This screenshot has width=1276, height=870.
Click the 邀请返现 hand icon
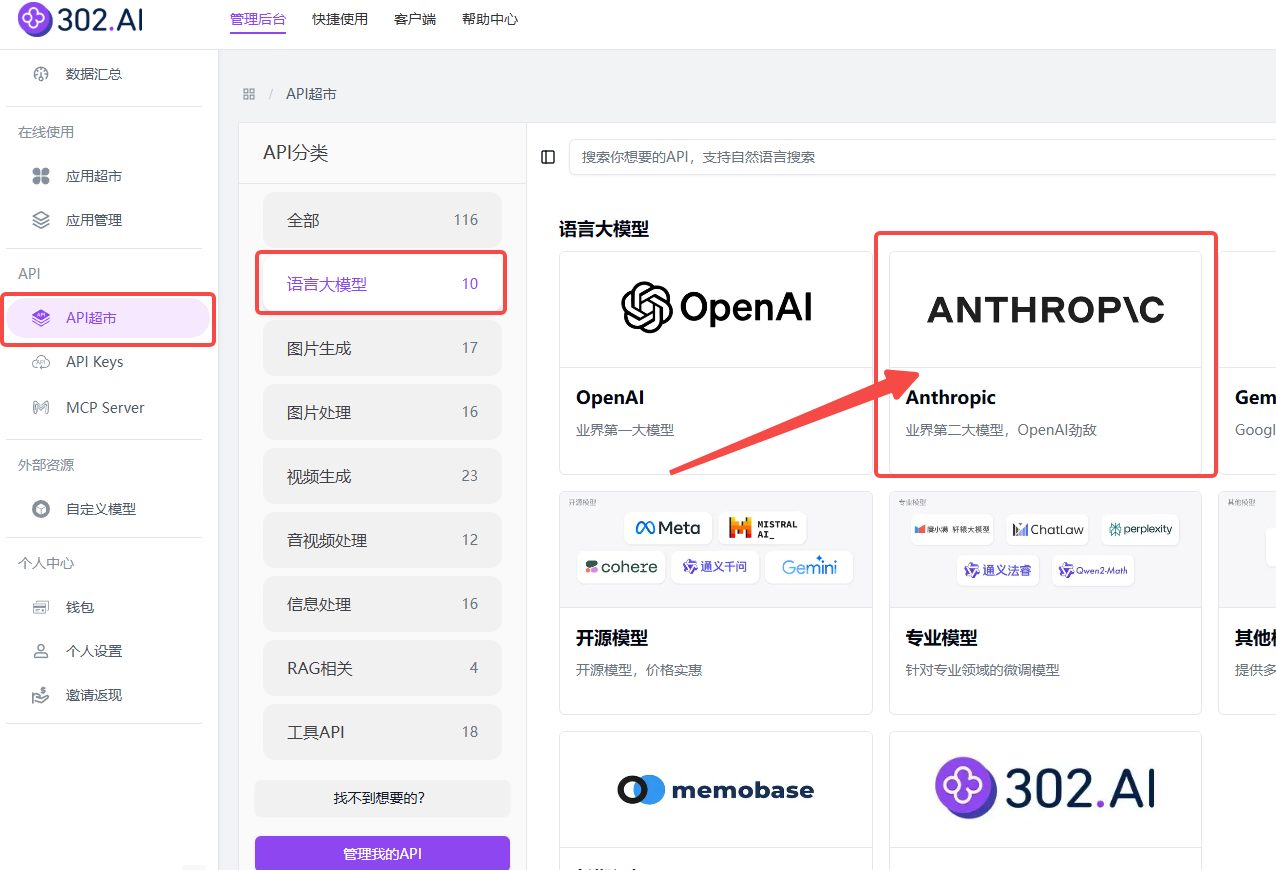[41, 695]
